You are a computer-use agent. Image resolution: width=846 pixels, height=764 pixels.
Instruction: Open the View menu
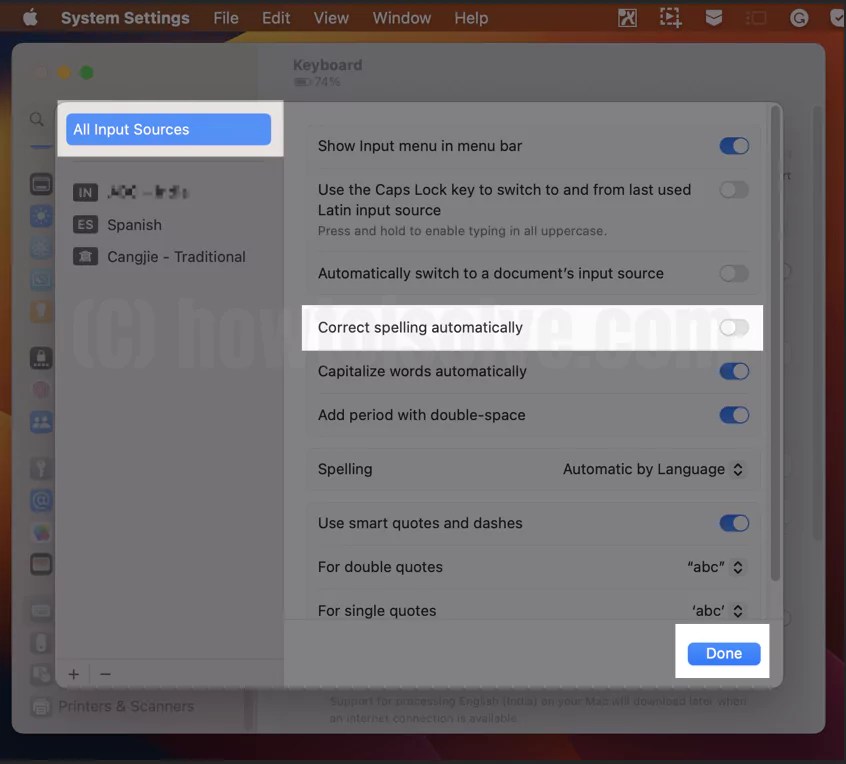point(330,17)
